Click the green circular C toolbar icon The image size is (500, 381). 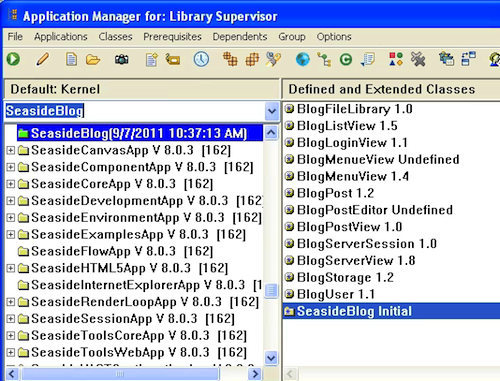coord(346,60)
